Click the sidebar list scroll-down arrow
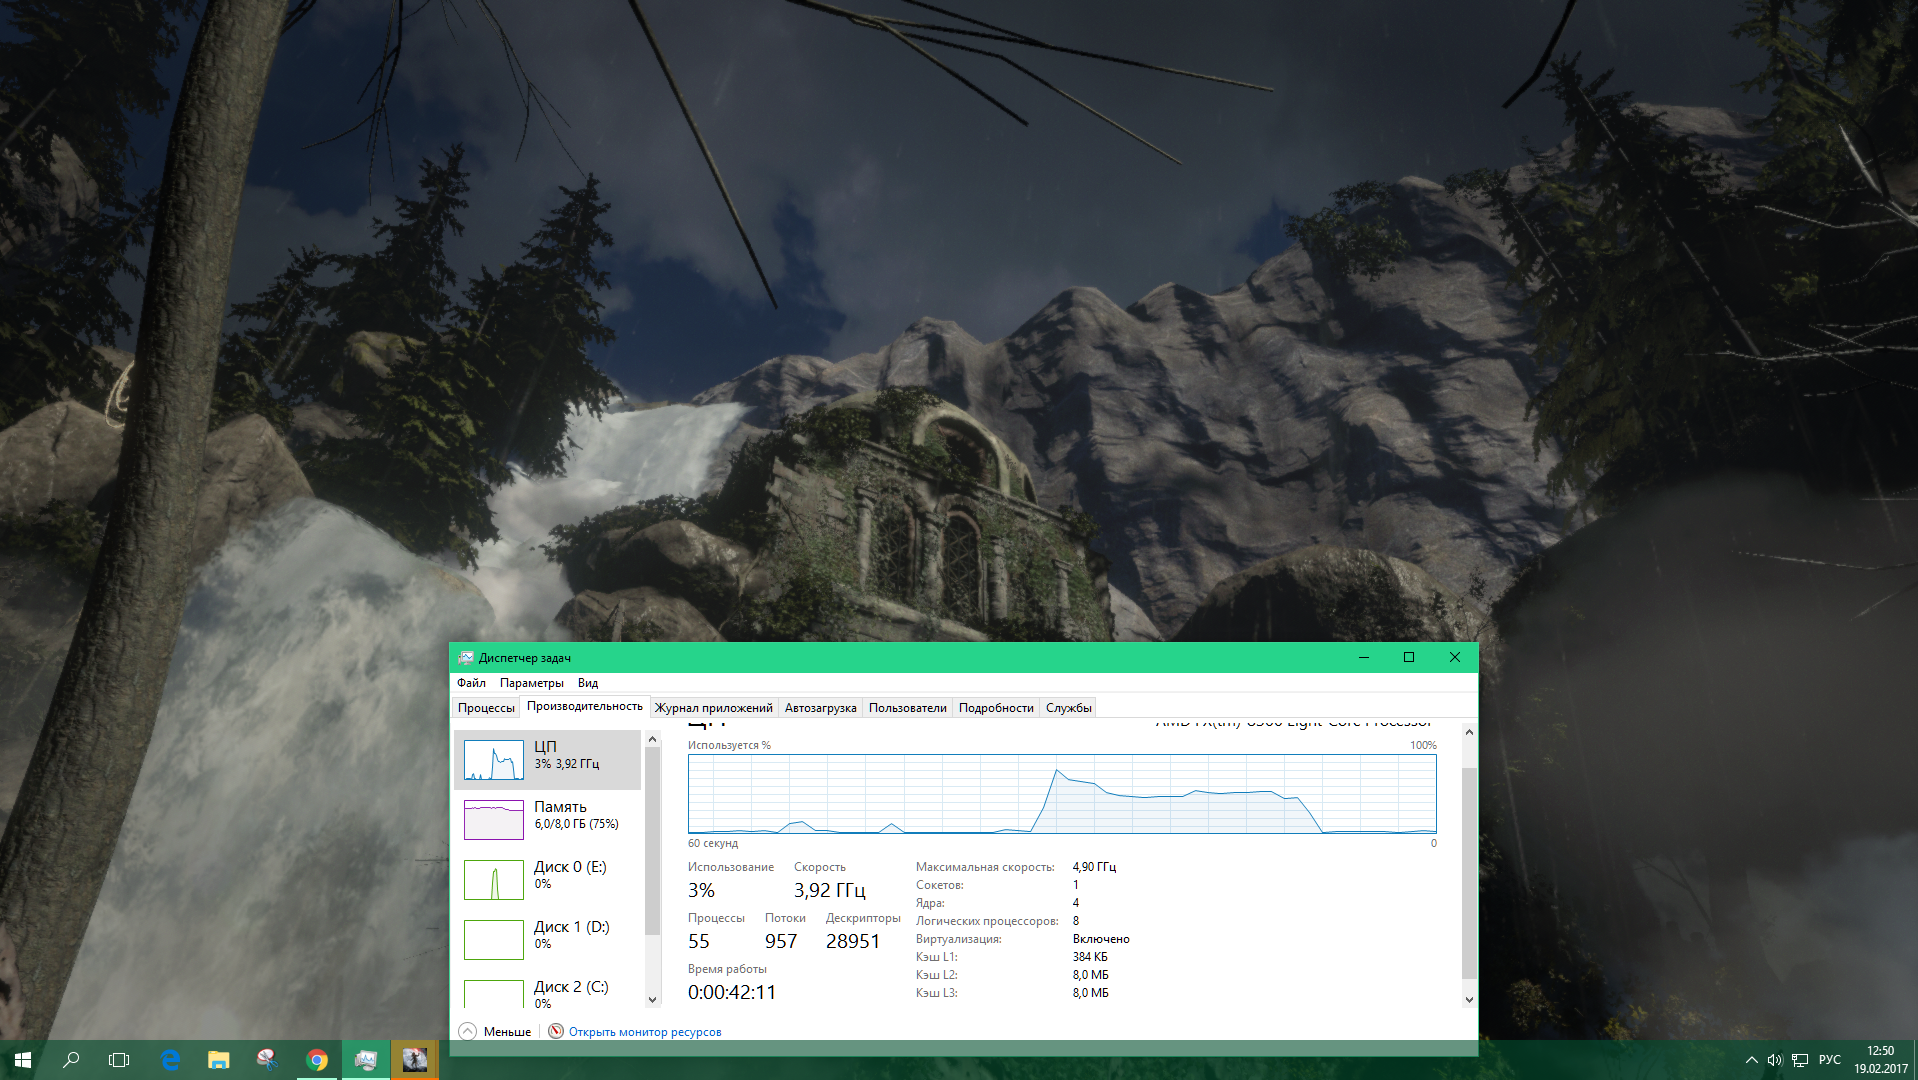Screen dimensions: 1918x1080 coord(653,999)
